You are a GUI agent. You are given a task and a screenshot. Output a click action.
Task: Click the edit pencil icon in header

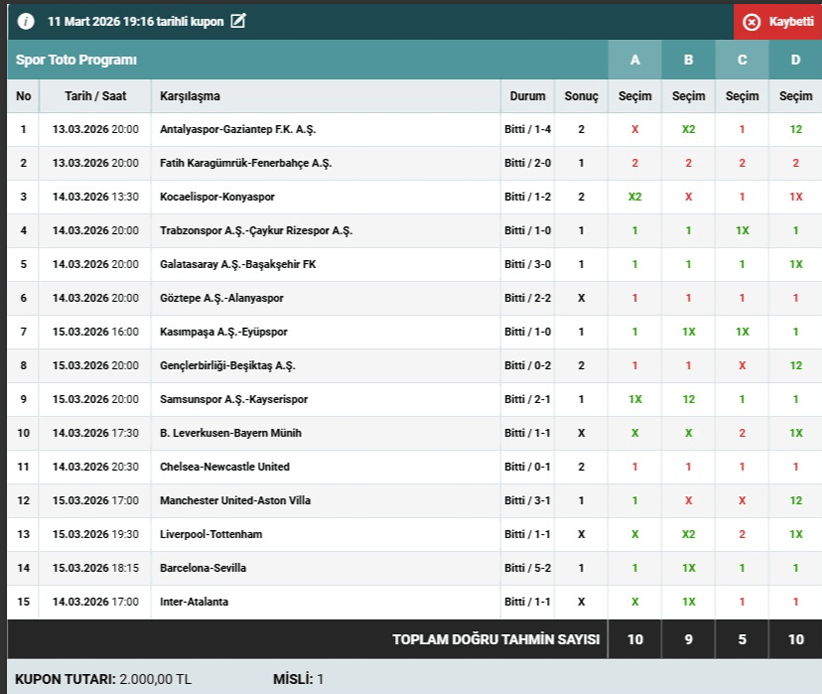238,21
